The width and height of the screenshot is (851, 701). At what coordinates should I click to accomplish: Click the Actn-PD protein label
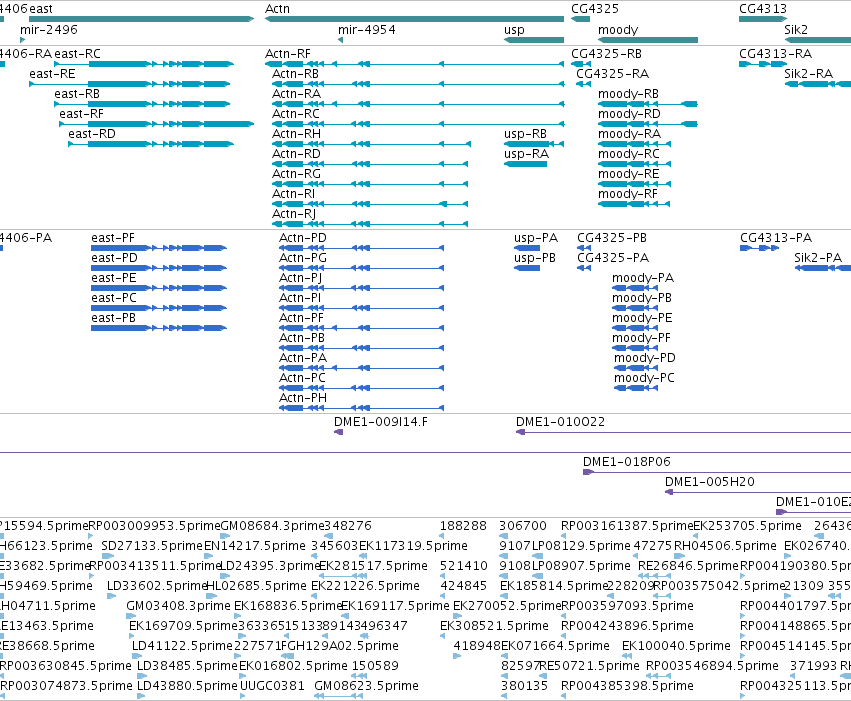[x=303, y=238]
